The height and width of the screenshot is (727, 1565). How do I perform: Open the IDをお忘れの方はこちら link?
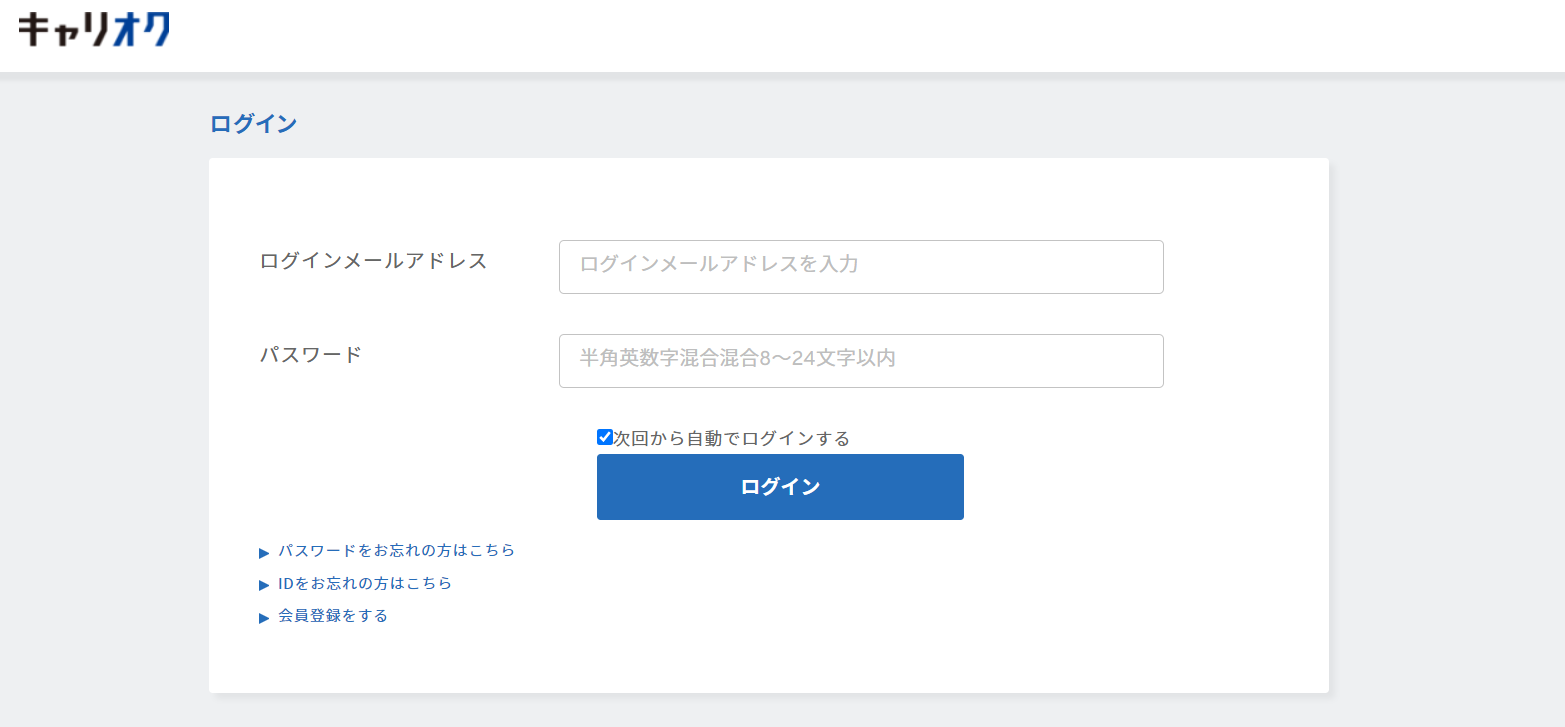click(x=365, y=584)
